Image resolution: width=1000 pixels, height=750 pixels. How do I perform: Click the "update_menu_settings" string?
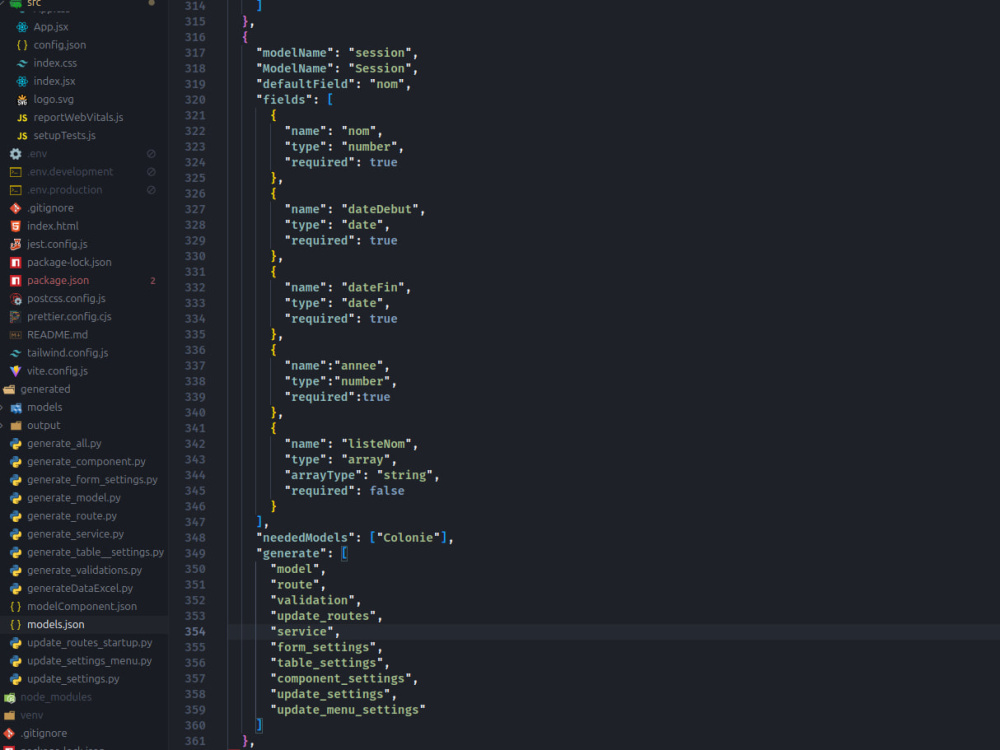coord(348,710)
